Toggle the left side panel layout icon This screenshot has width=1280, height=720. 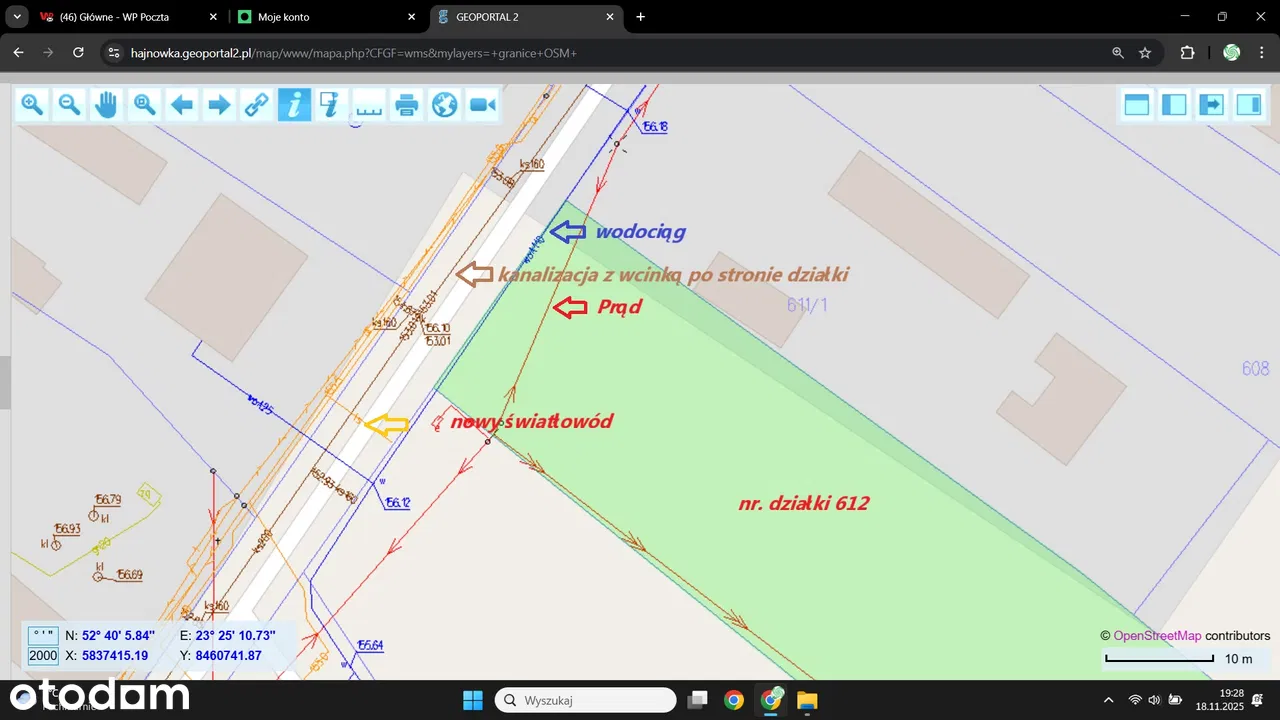[x=1174, y=104]
